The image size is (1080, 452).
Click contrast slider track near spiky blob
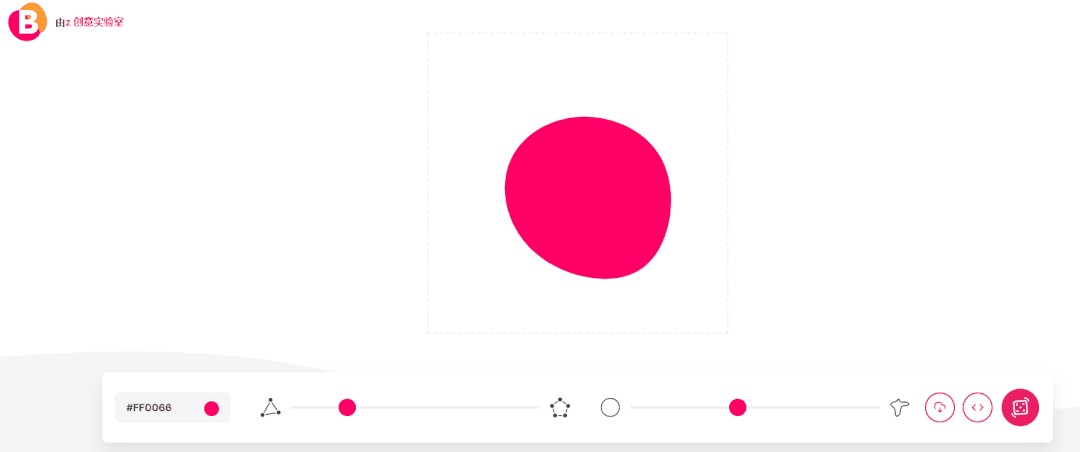click(x=847, y=407)
